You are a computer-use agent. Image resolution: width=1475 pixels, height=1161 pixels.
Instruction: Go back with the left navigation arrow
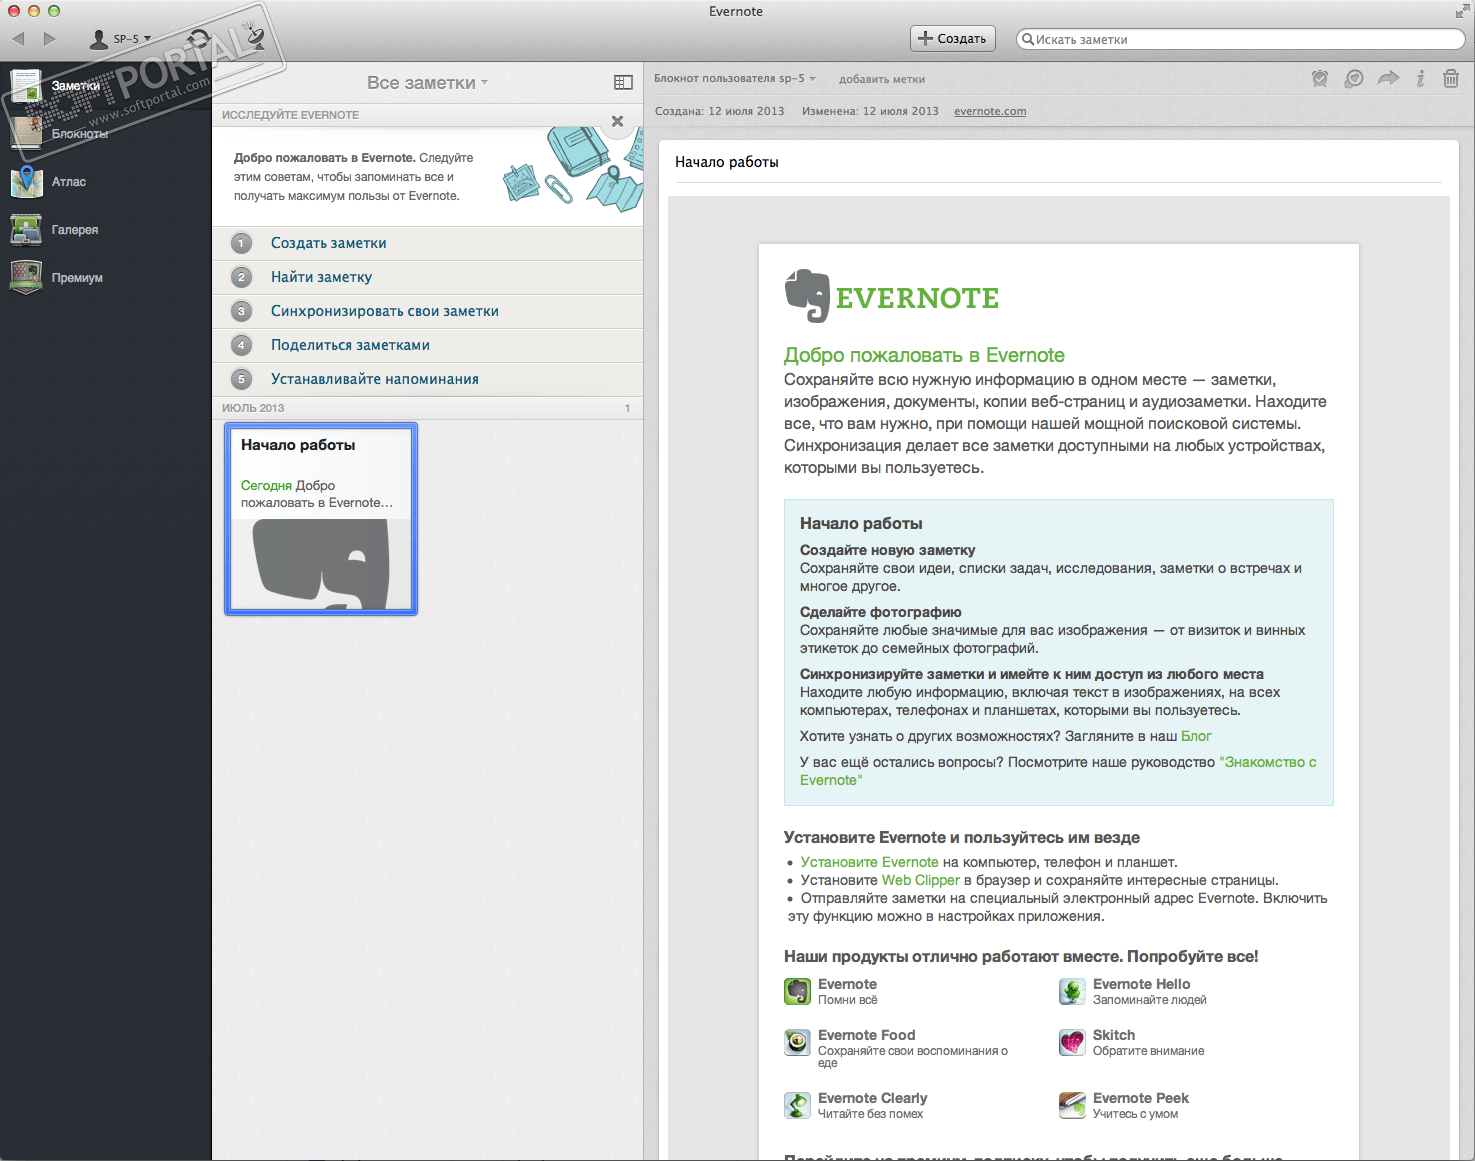pyautogui.click(x=19, y=39)
